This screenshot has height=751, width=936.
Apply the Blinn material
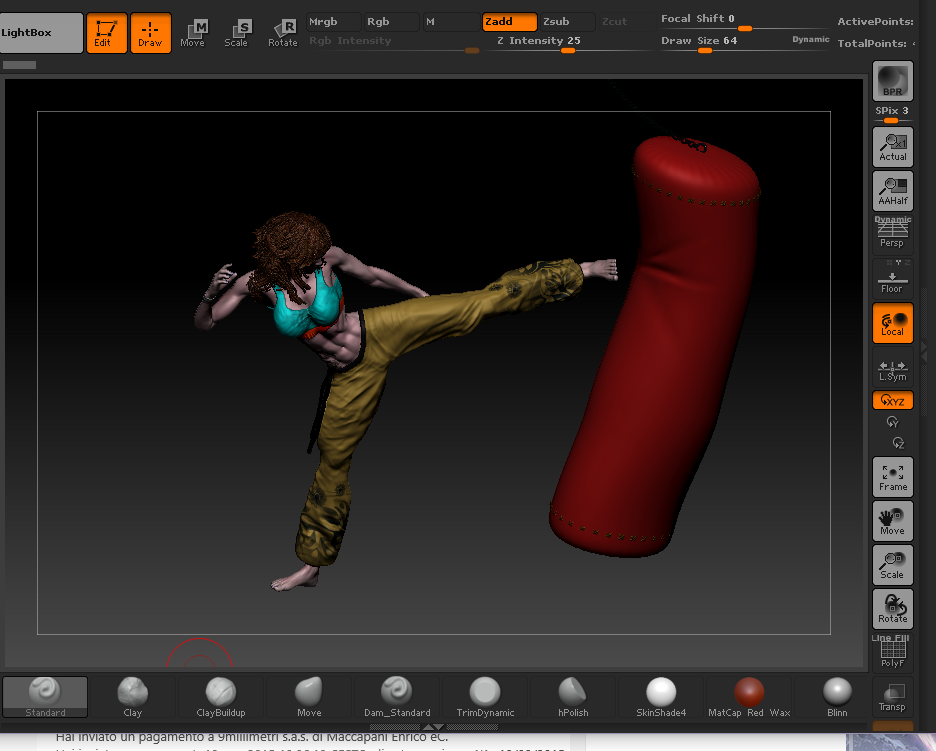[837, 697]
